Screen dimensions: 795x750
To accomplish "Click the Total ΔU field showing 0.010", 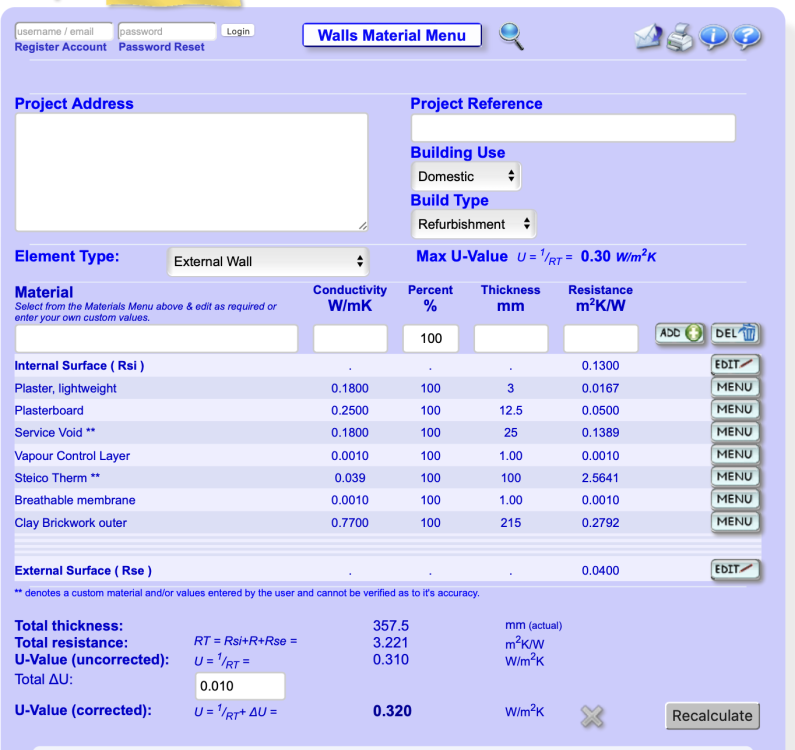I will [240, 686].
